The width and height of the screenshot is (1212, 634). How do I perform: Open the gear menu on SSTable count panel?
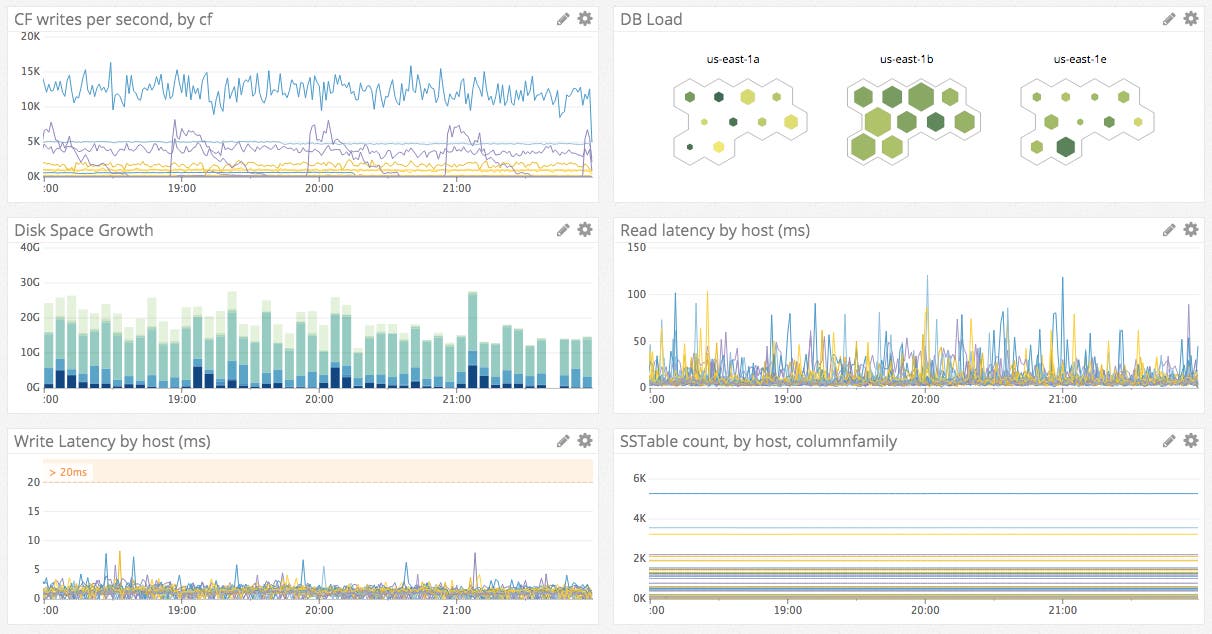click(x=1190, y=440)
